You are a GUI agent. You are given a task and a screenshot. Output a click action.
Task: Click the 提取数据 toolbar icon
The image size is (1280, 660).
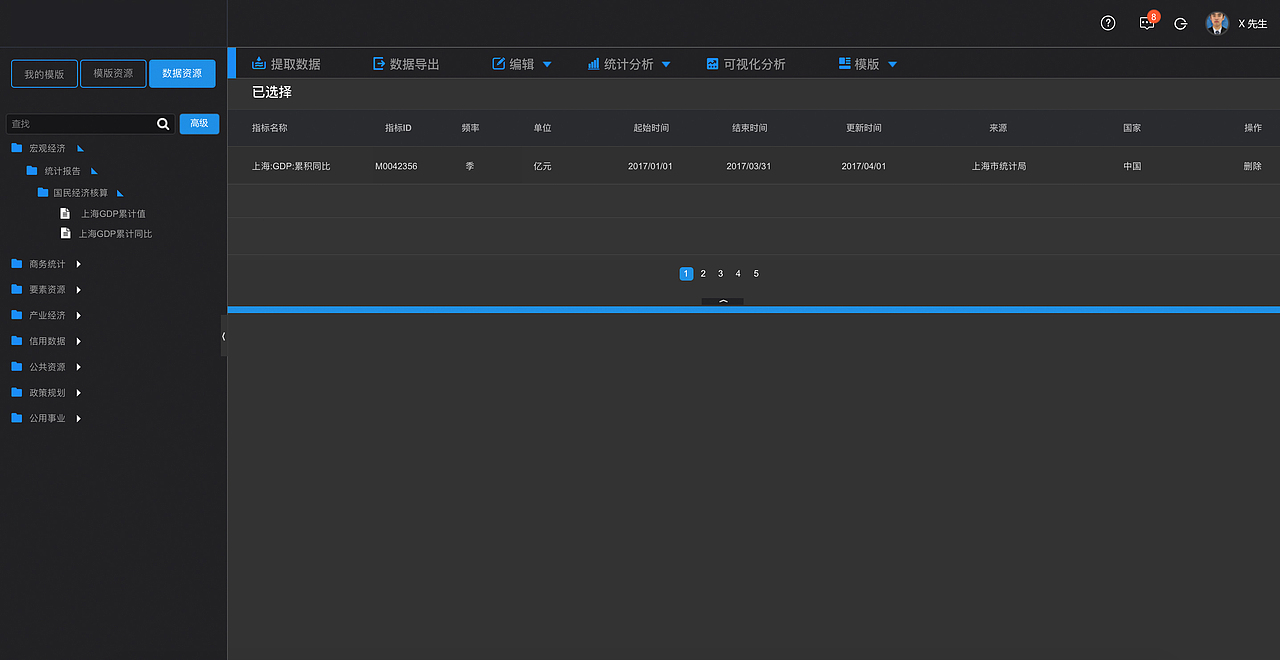259,63
